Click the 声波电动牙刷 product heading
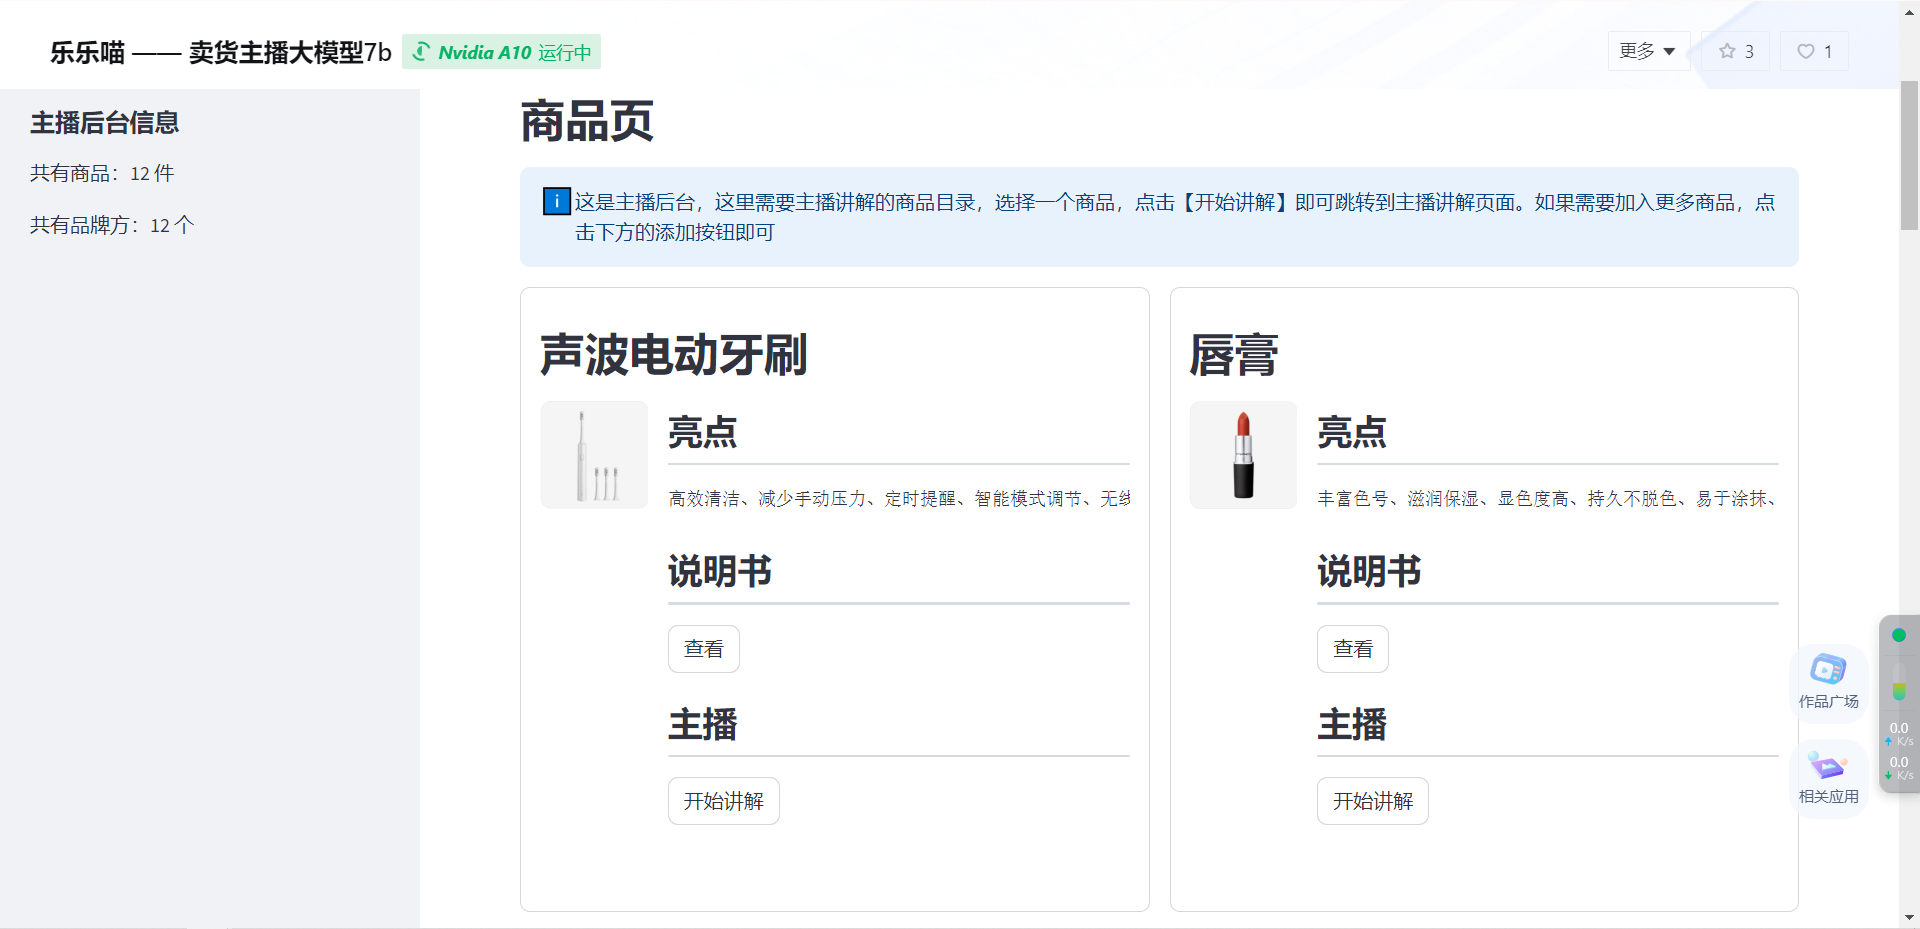Screen dimensions: 1920x929 click(x=673, y=355)
